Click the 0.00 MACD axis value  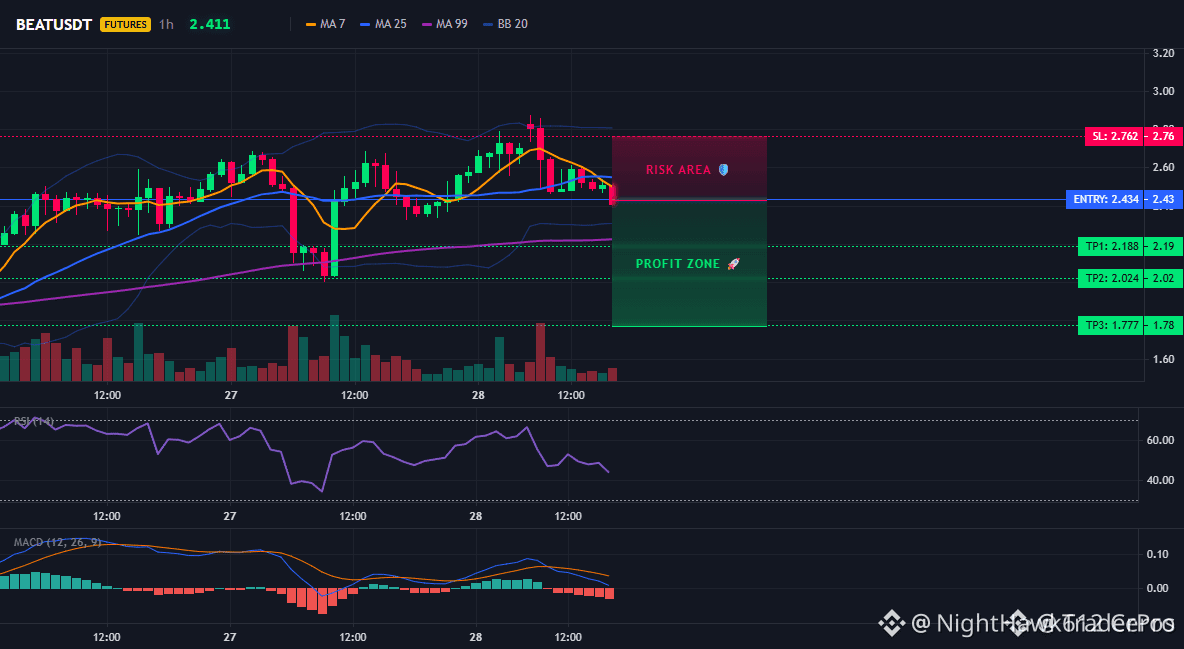coord(1158,588)
